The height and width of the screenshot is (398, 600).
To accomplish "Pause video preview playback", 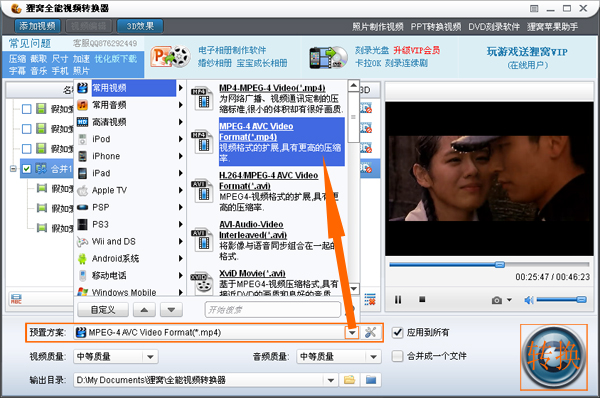I will click(x=398, y=300).
